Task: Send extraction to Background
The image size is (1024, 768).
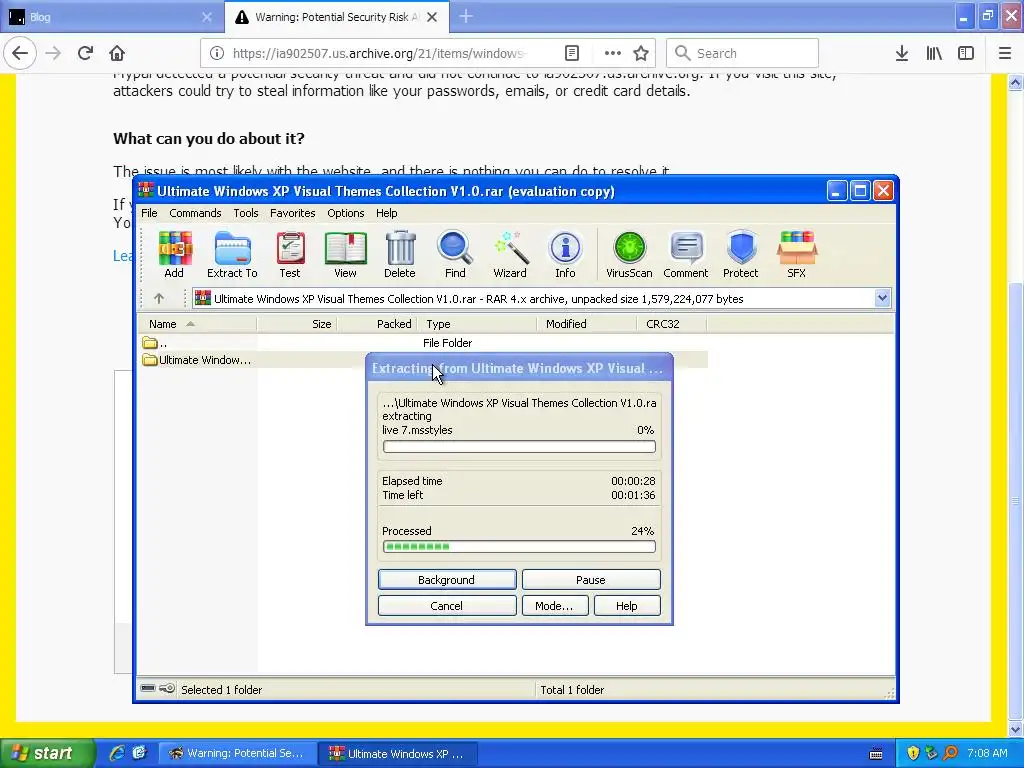Action: [447, 580]
